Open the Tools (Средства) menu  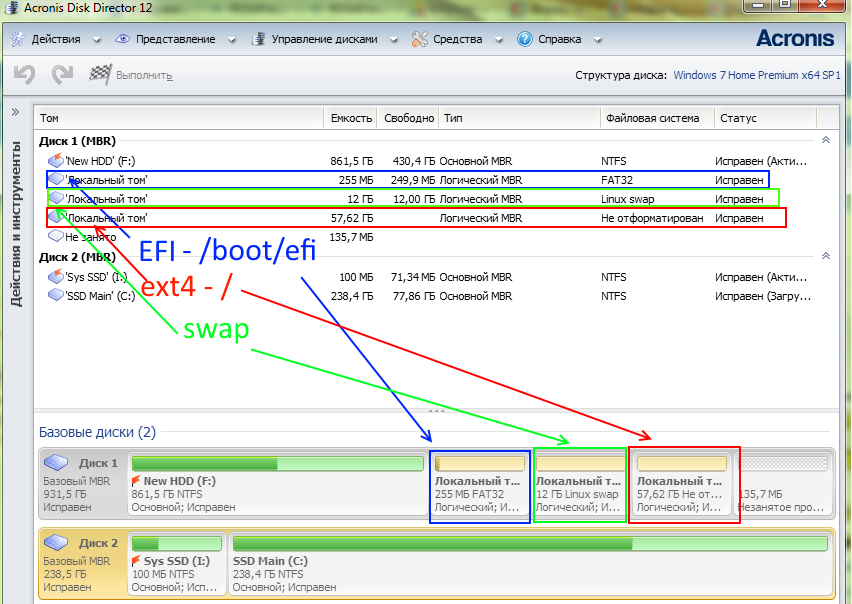pos(458,39)
